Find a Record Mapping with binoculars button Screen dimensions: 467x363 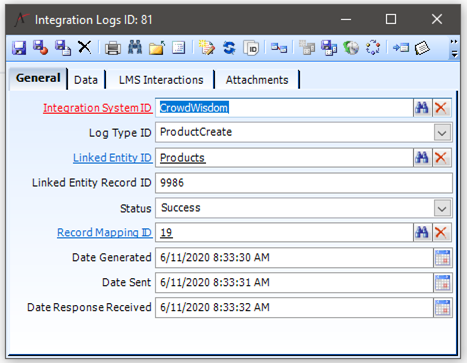422,232
